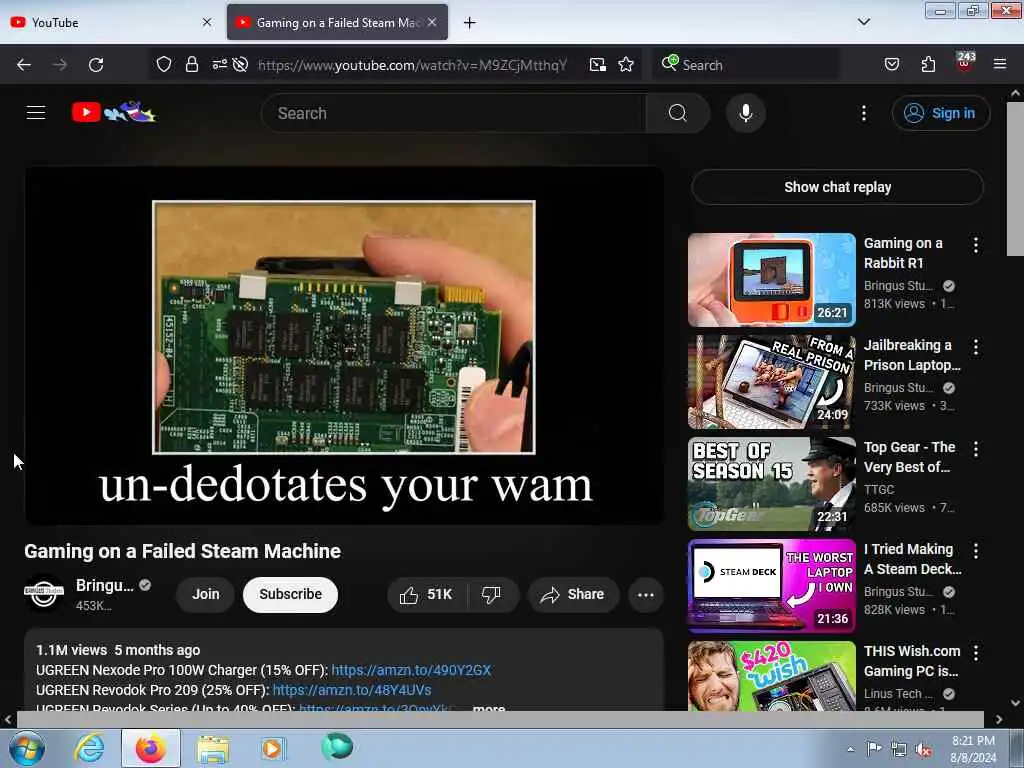Open the site permissions icon in address bar
The height and width of the screenshot is (768, 1024).
219,64
